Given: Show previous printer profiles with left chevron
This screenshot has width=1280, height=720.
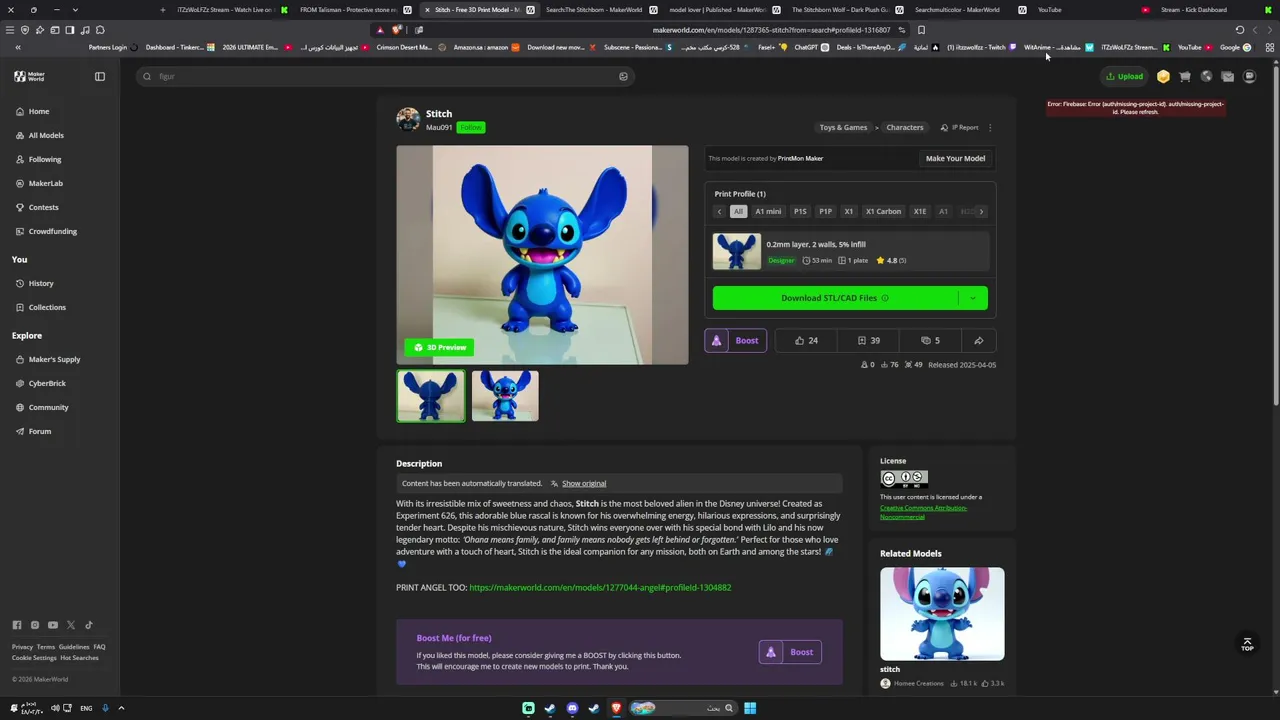Looking at the screenshot, I should click(719, 212).
